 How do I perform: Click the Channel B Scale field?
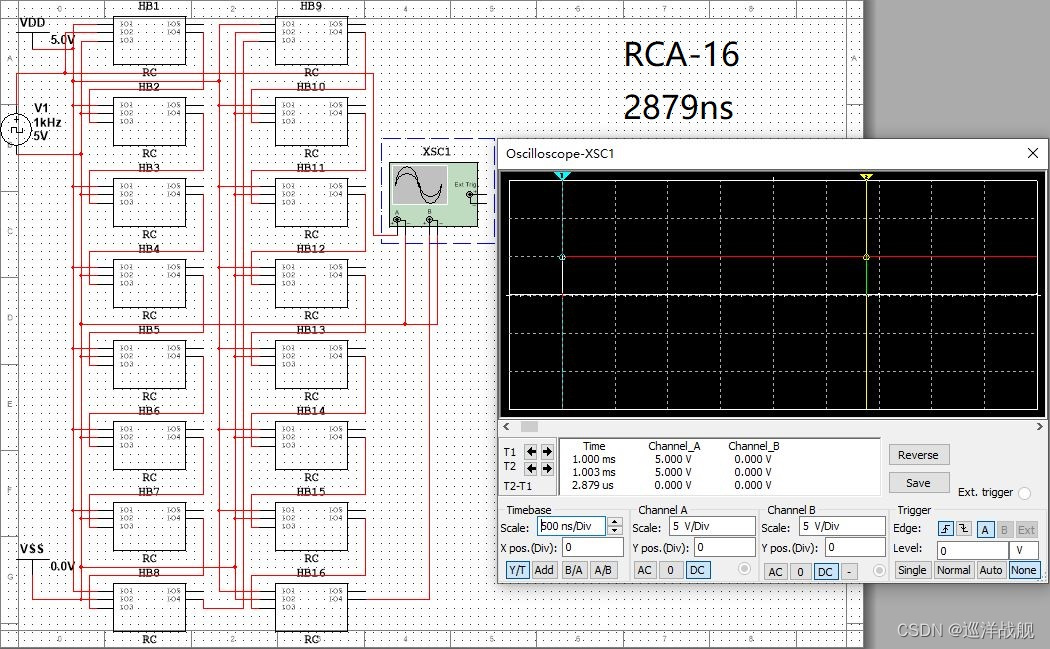(x=842, y=526)
